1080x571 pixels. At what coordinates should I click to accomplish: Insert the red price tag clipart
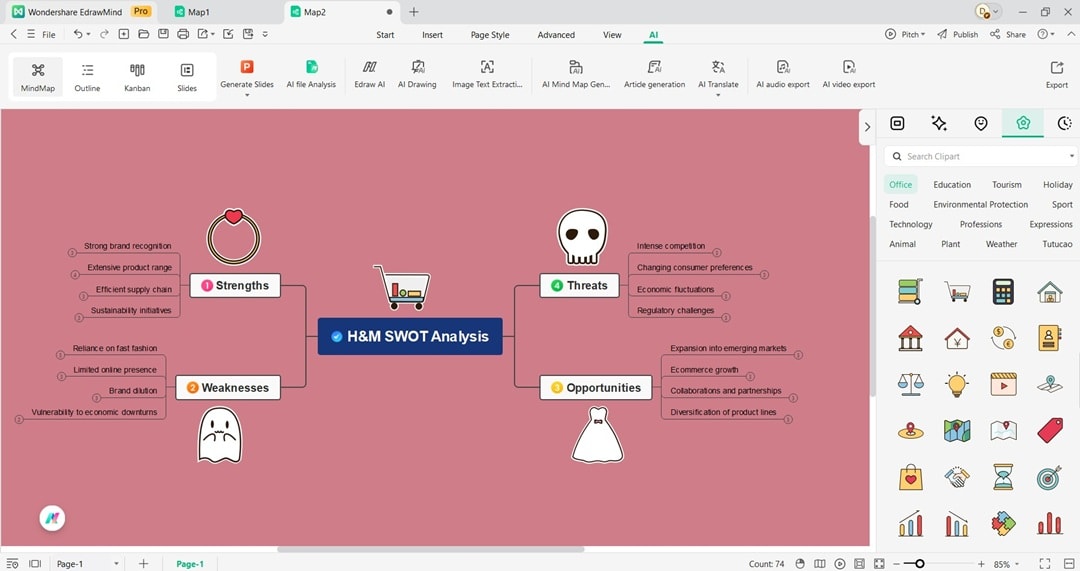coord(1050,430)
